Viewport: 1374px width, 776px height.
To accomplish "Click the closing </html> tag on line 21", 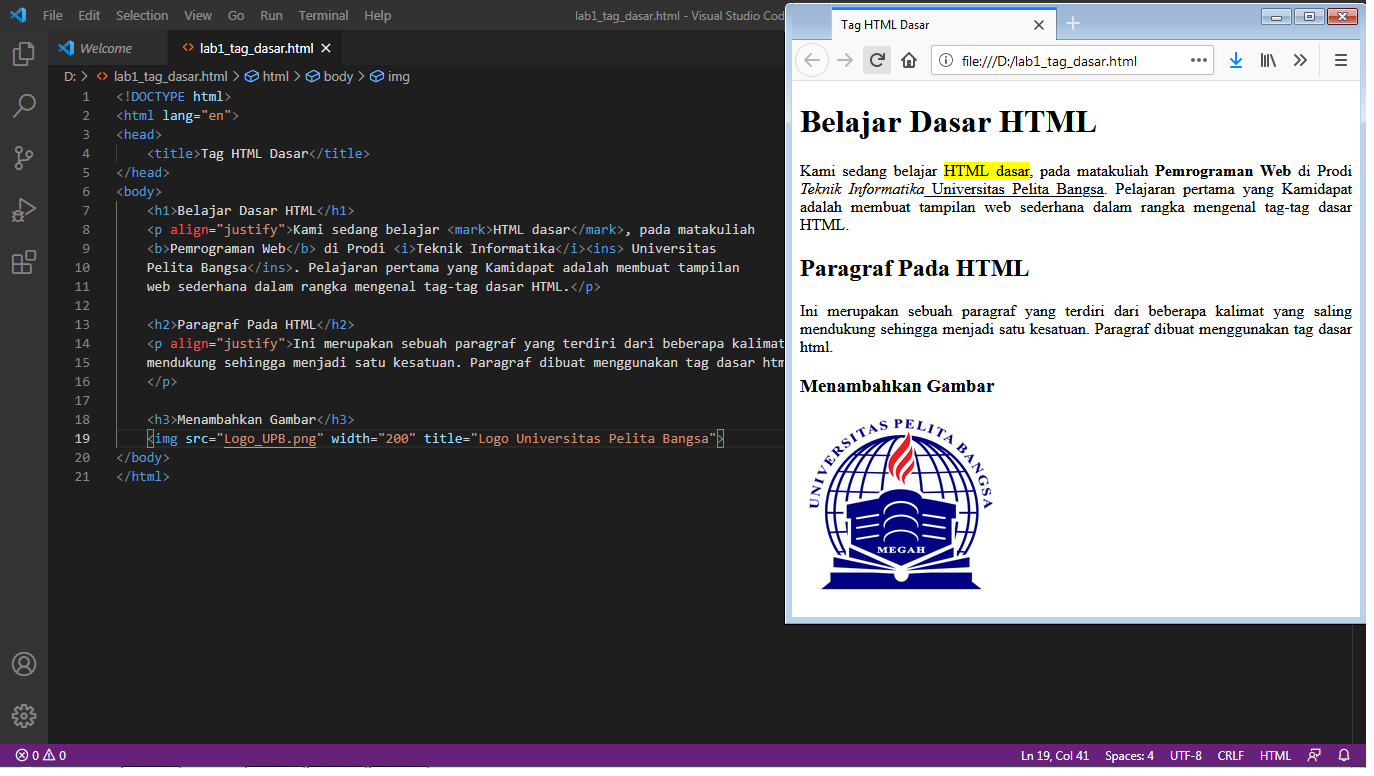I will (x=143, y=477).
